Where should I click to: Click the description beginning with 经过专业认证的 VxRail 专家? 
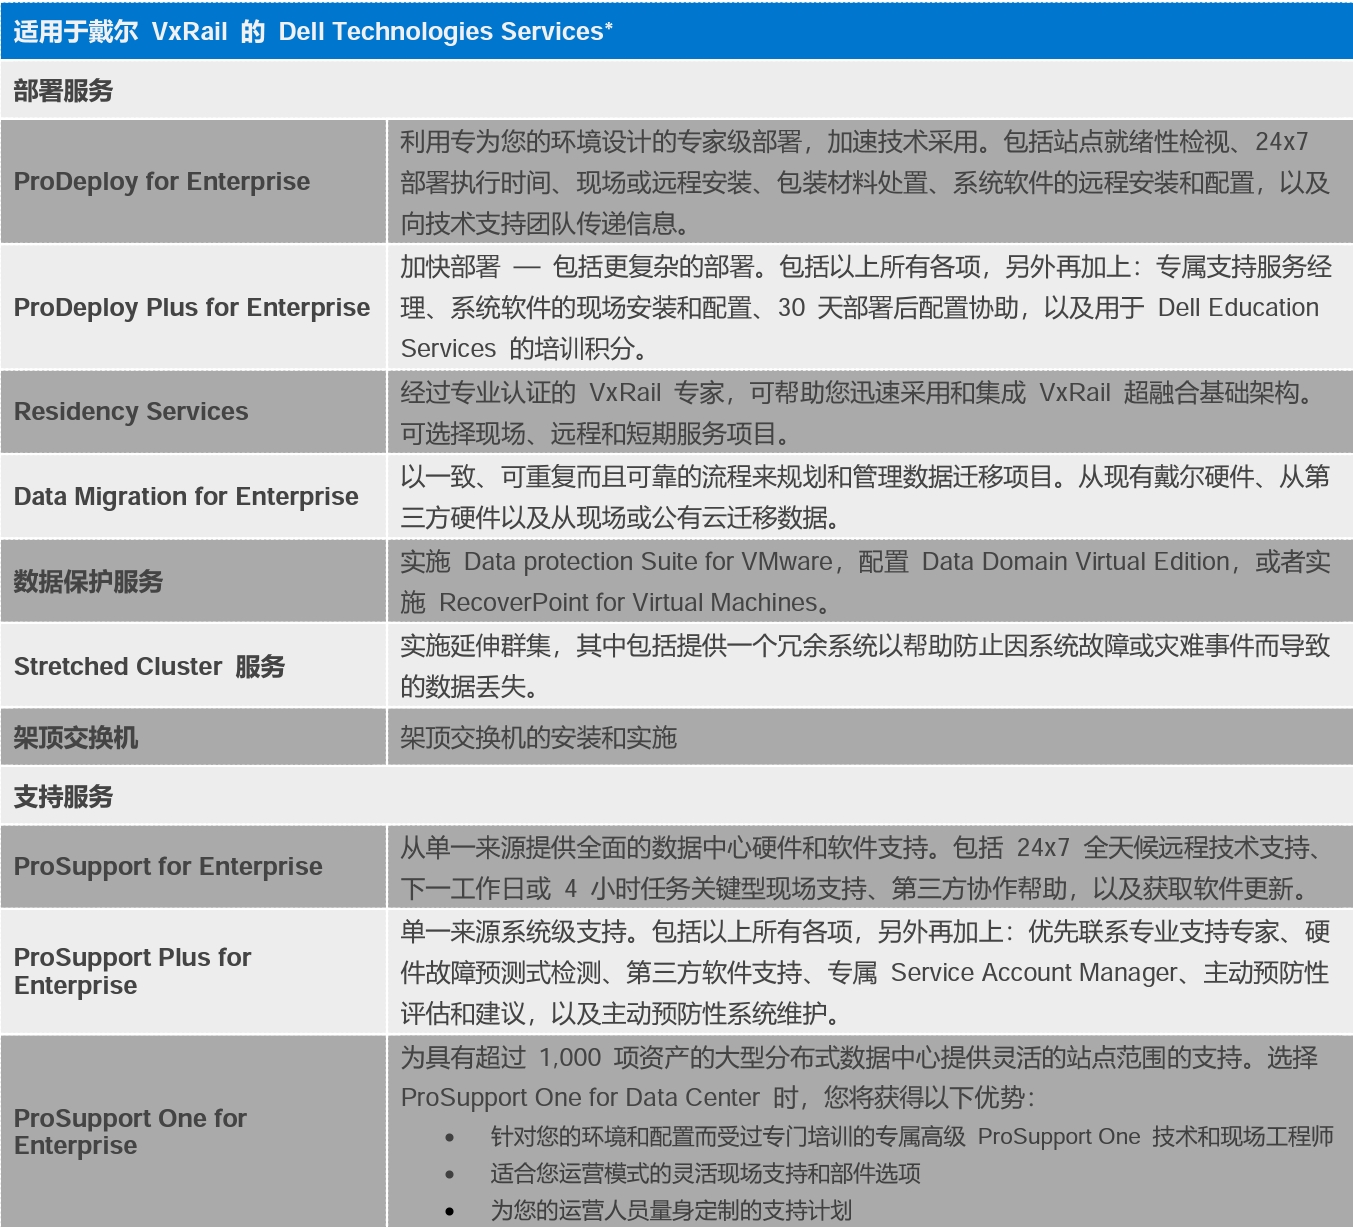(x=858, y=412)
